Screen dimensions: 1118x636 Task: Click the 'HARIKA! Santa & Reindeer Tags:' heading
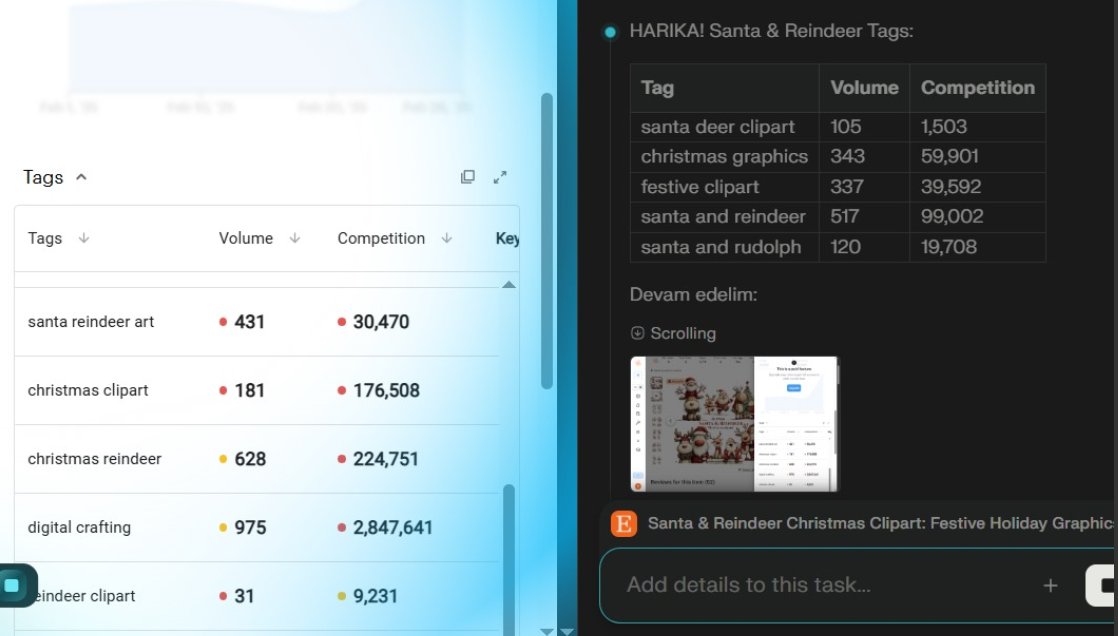click(x=771, y=31)
